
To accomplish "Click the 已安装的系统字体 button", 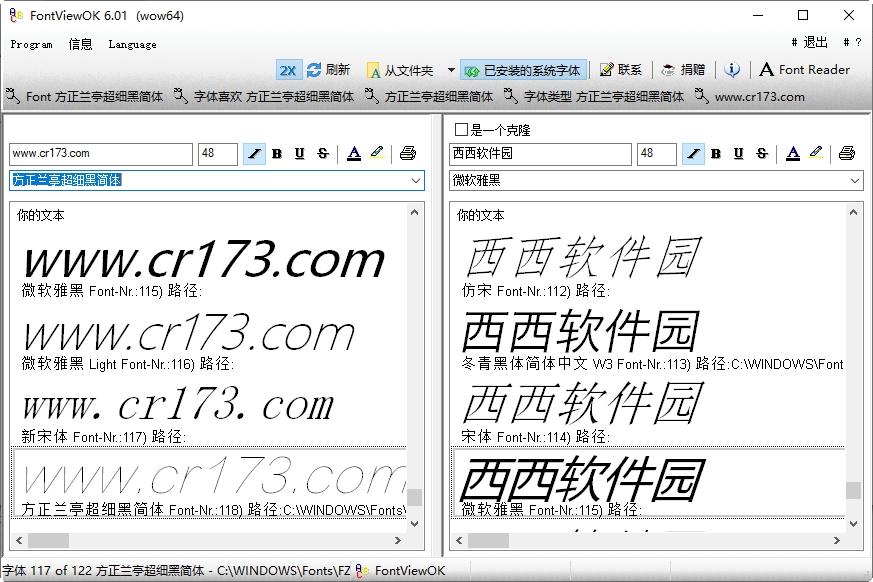I will coord(523,70).
